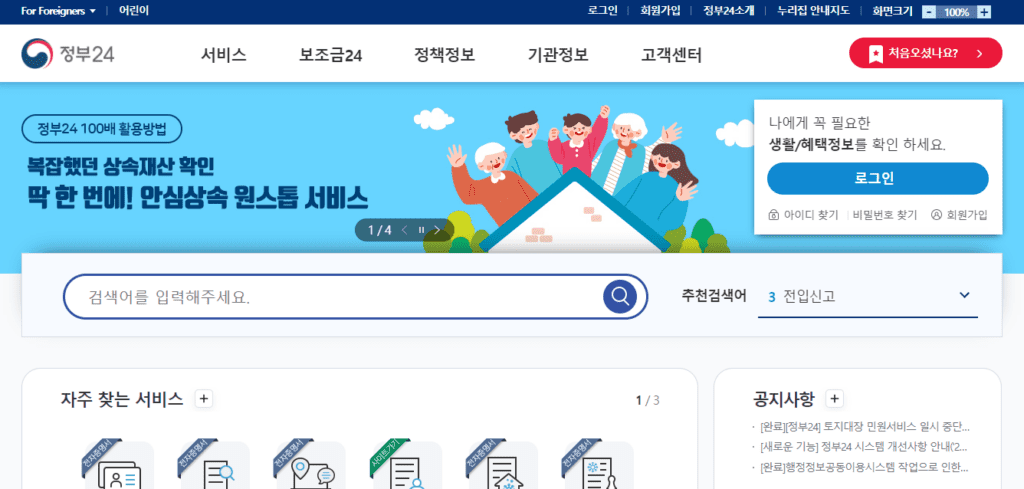The height and width of the screenshot is (489, 1024).
Task: Click 회원가입 in the top bar
Action: pos(660,11)
